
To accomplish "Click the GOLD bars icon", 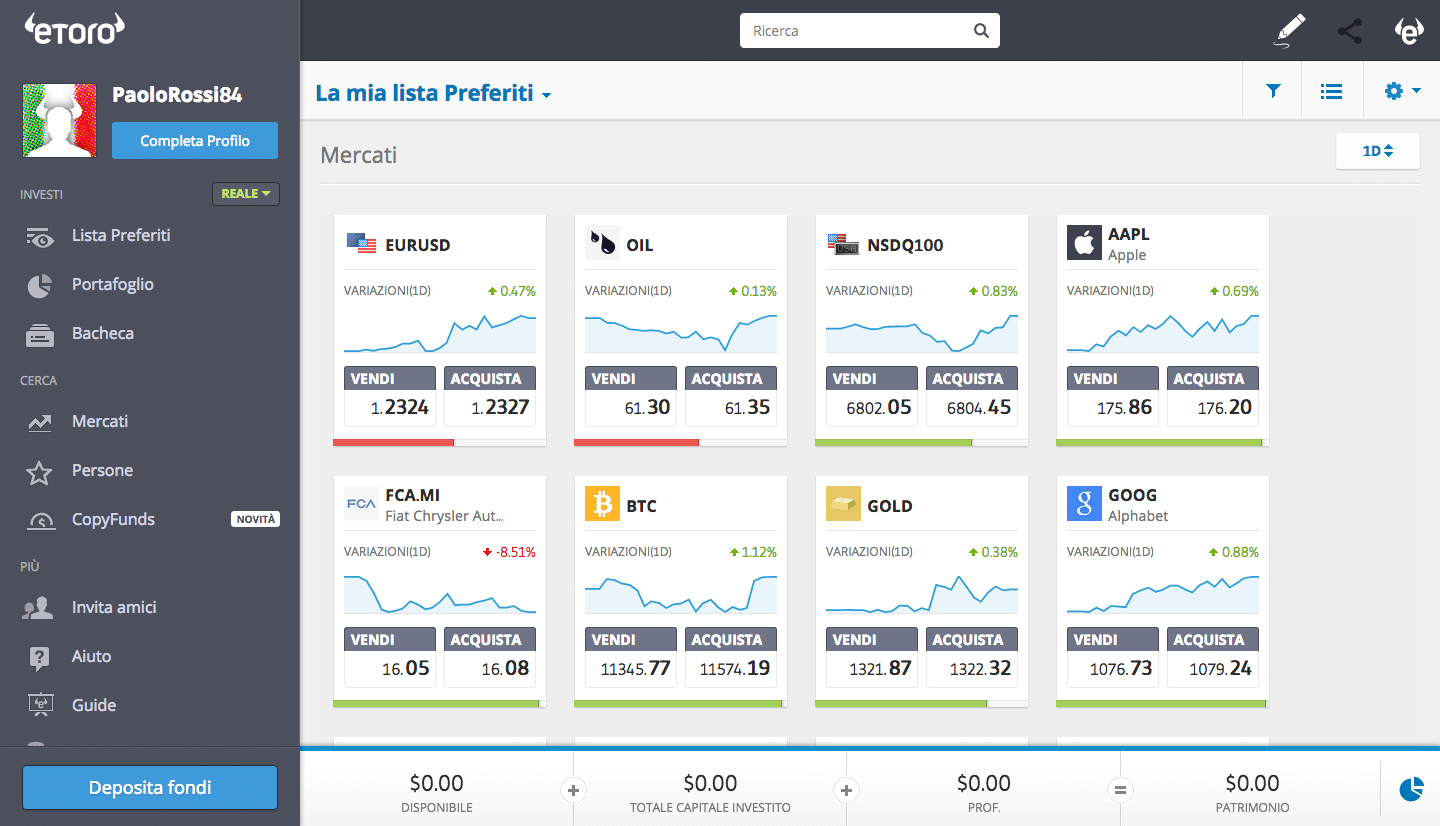I will (x=844, y=504).
